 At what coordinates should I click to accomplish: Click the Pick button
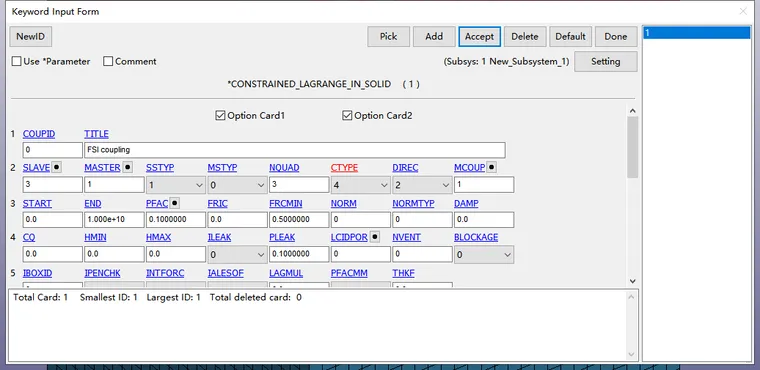pyautogui.click(x=388, y=36)
